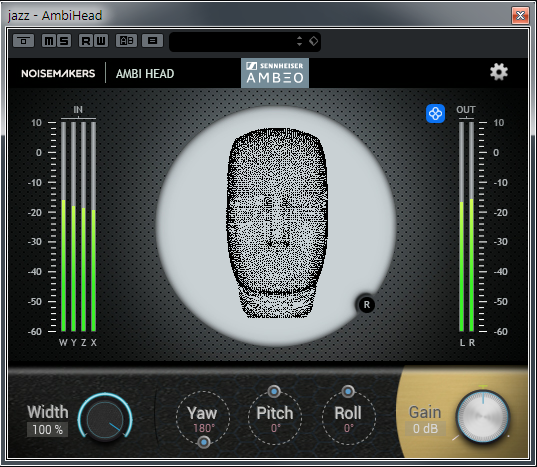Click the Sennheiser AMBEO logo
The width and height of the screenshot is (537, 467).
pos(275,73)
